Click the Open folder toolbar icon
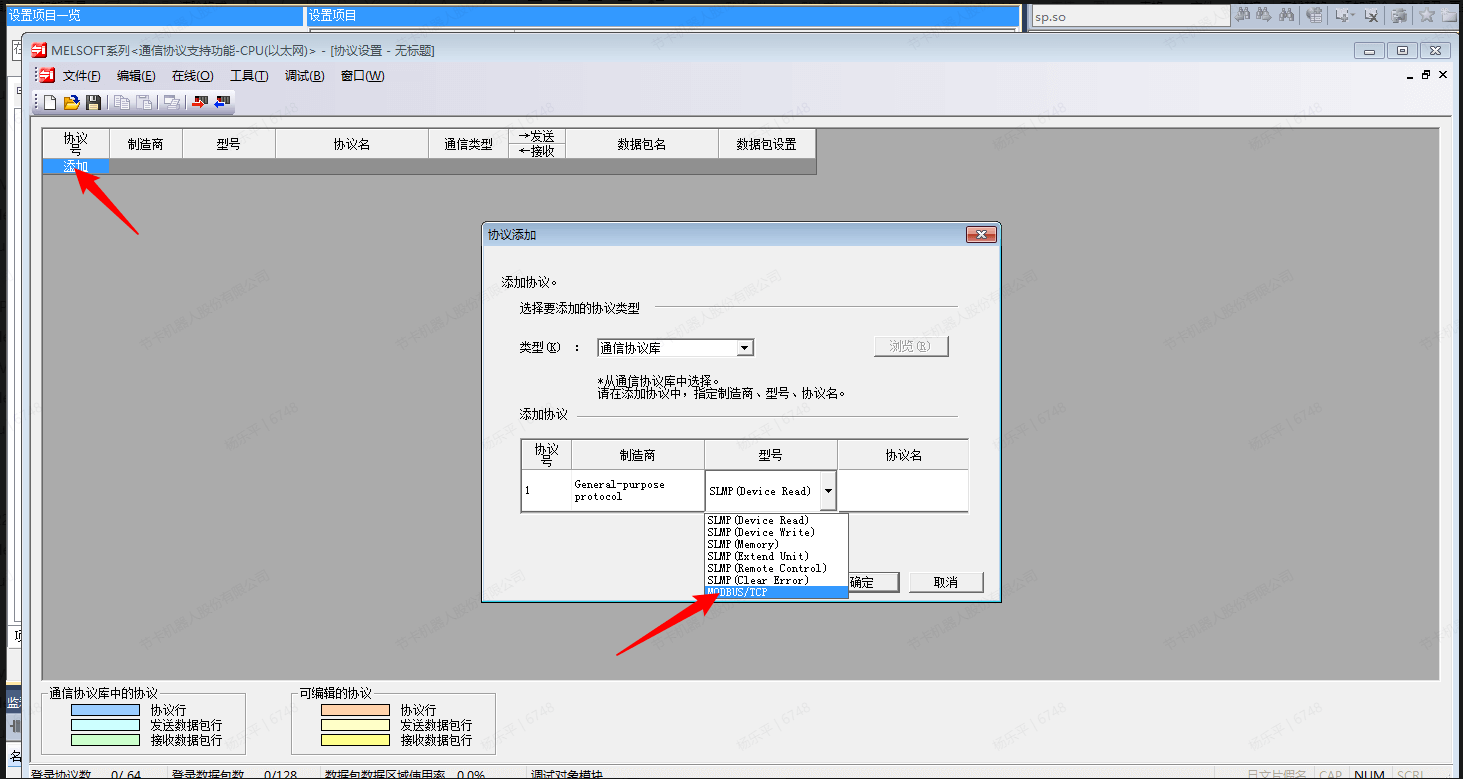Image resolution: width=1463 pixels, height=779 pixels. [x=71, y=102]
